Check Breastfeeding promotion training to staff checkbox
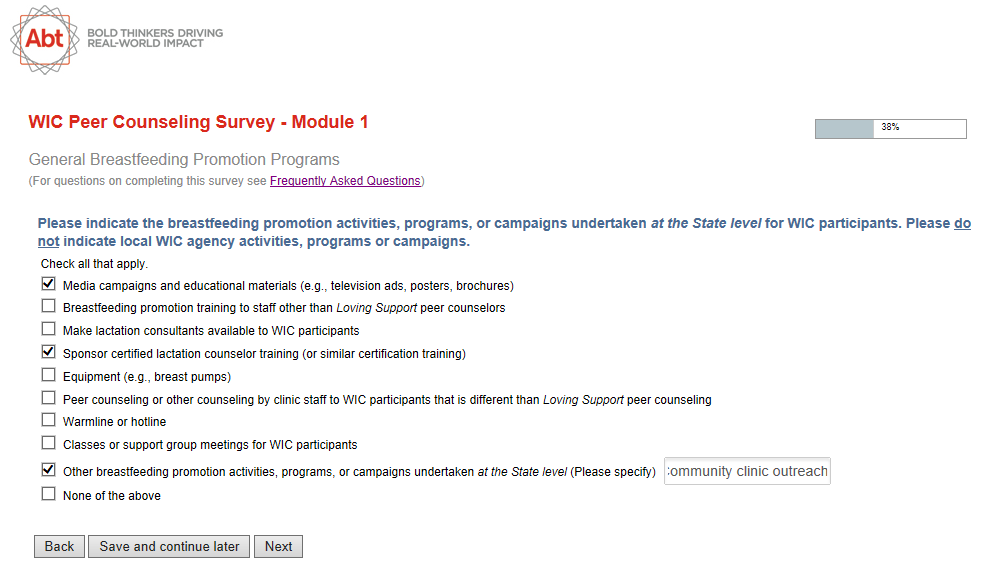 tap(48, 307)
